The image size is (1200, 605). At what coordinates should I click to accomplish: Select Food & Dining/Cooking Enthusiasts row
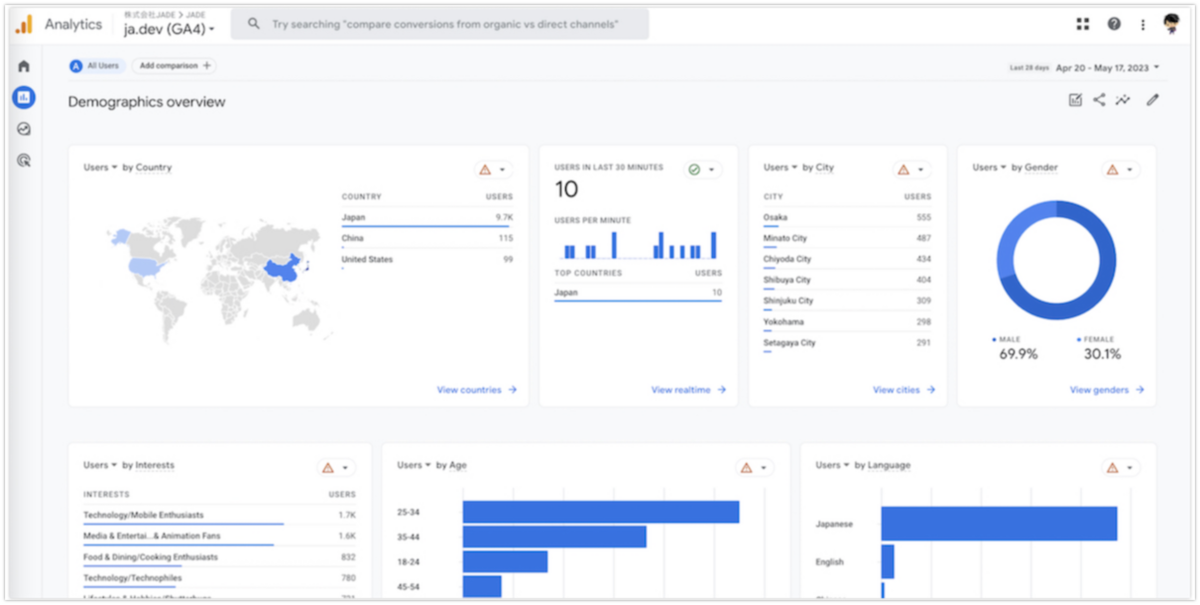click(x=219, y=557)
